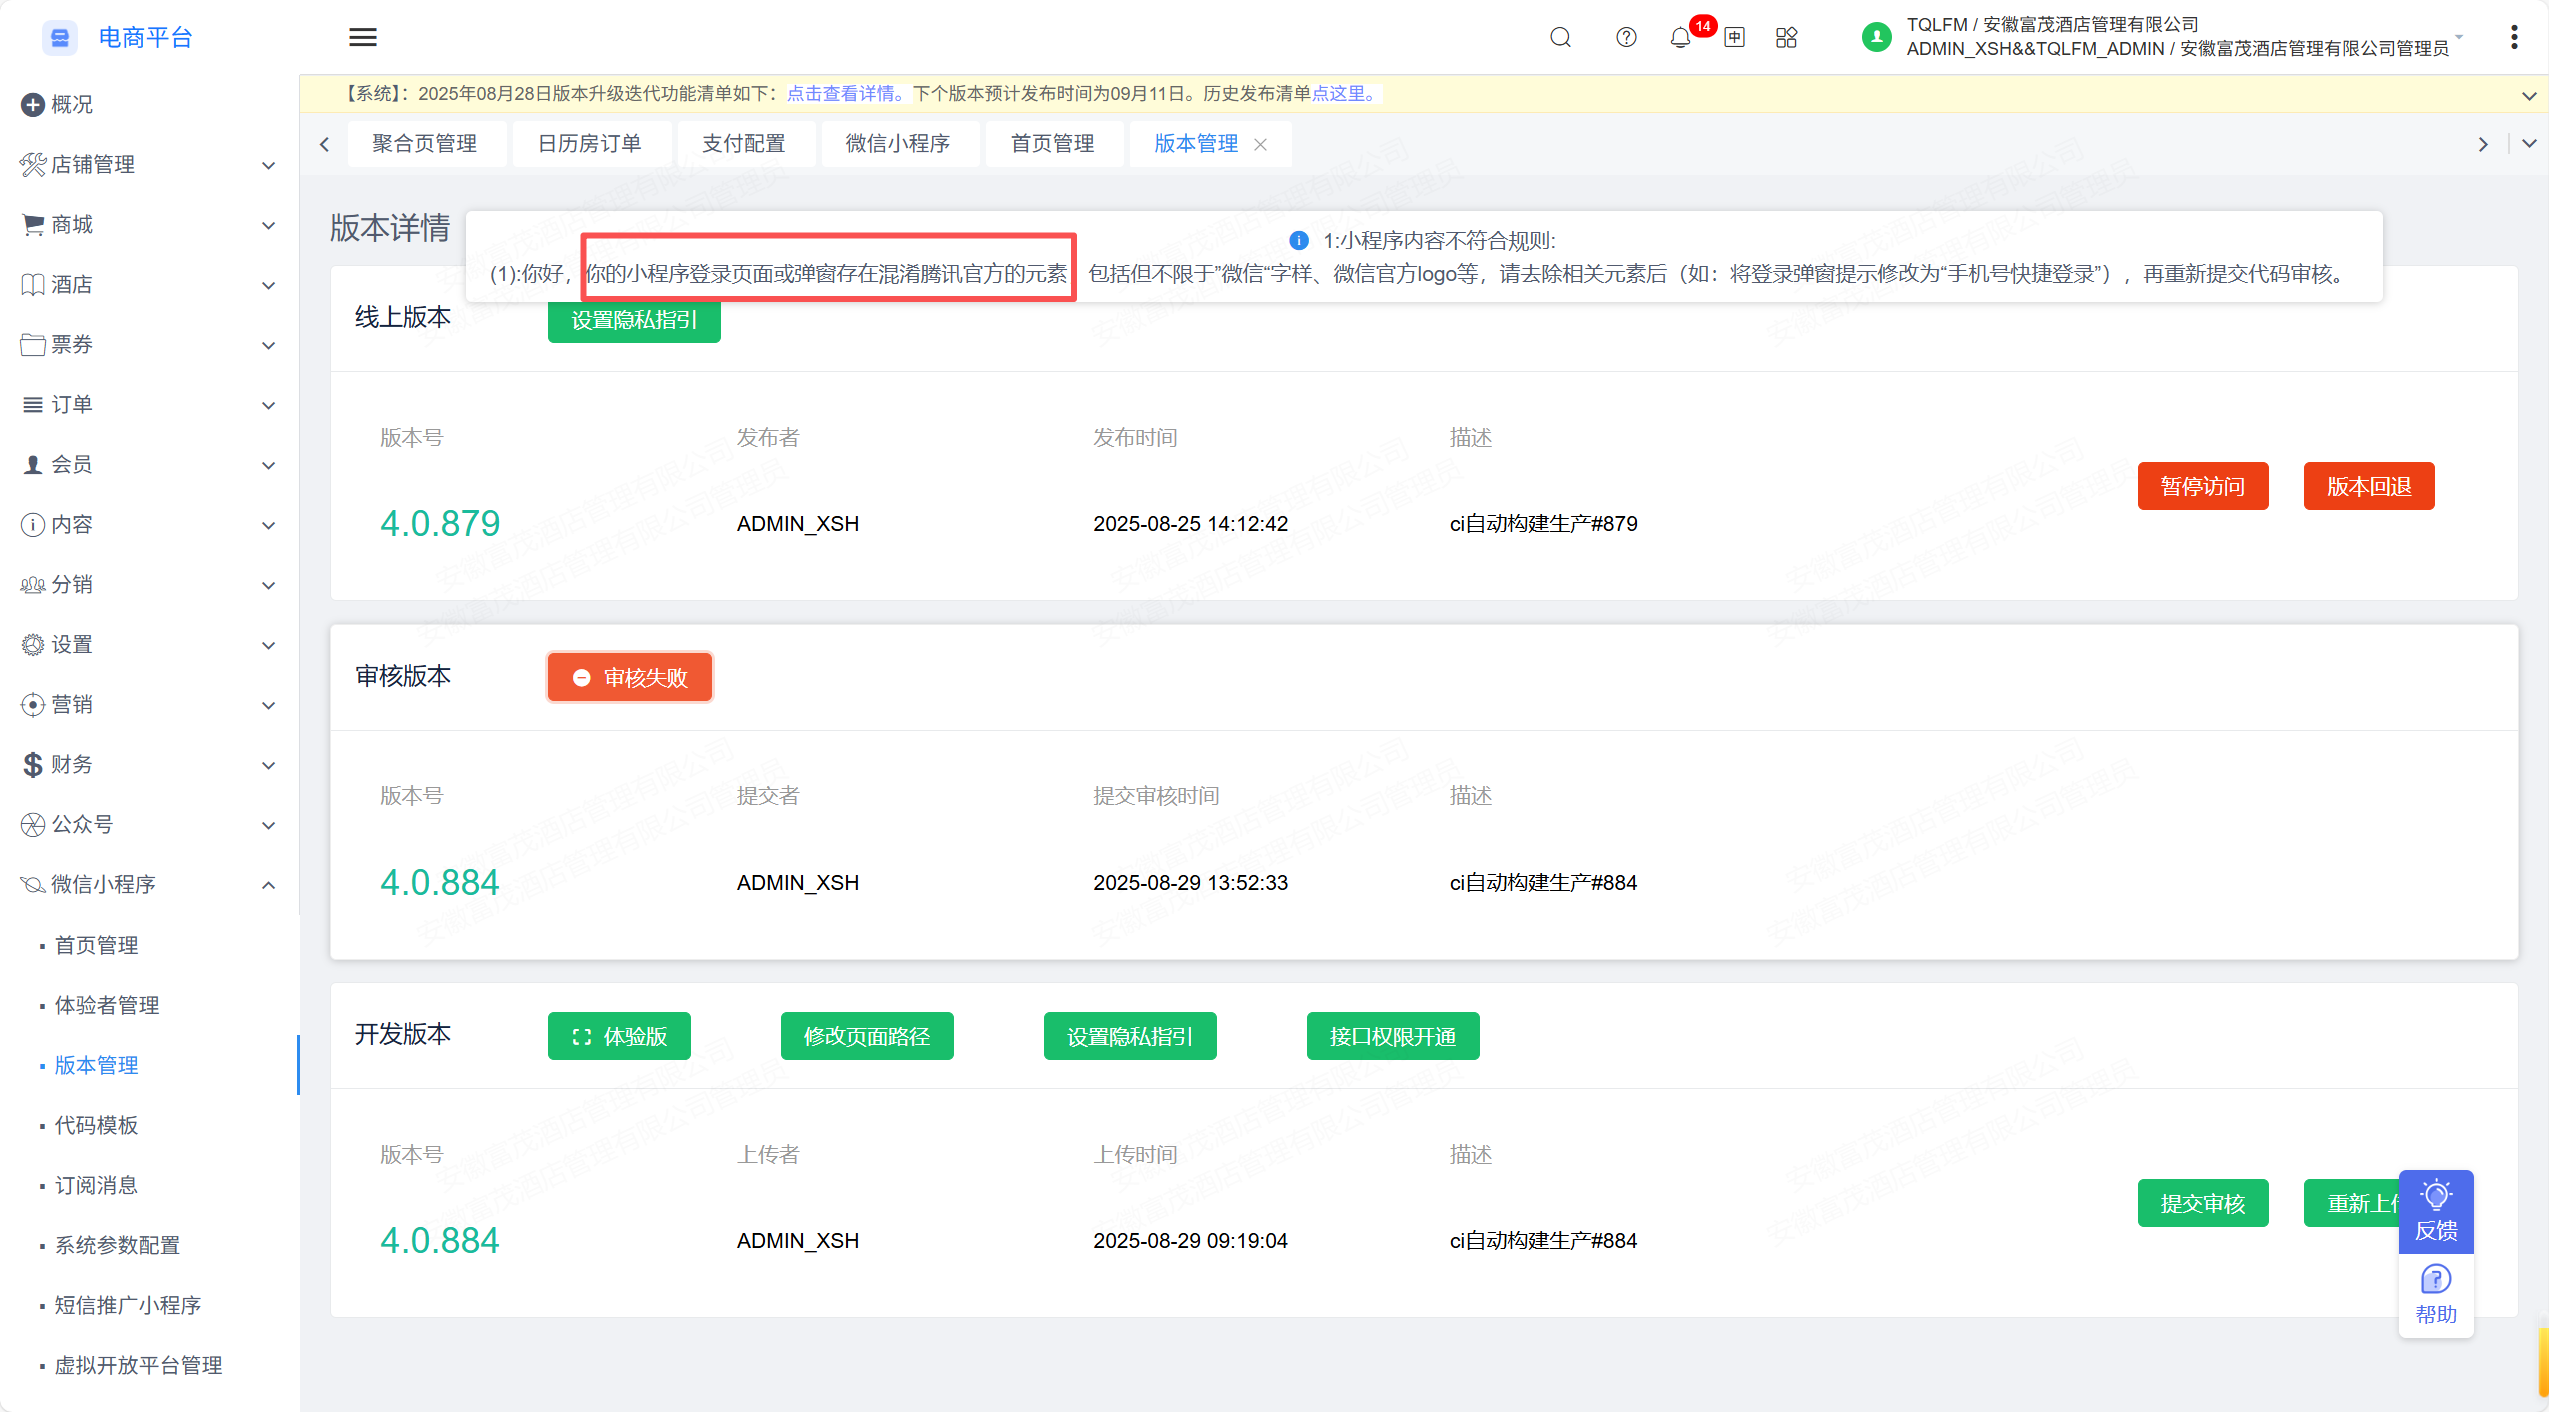Open the 点击查看详情 link in notice
The width and height of the screenshot is (2549, 1412).
(x=840, y=93)
